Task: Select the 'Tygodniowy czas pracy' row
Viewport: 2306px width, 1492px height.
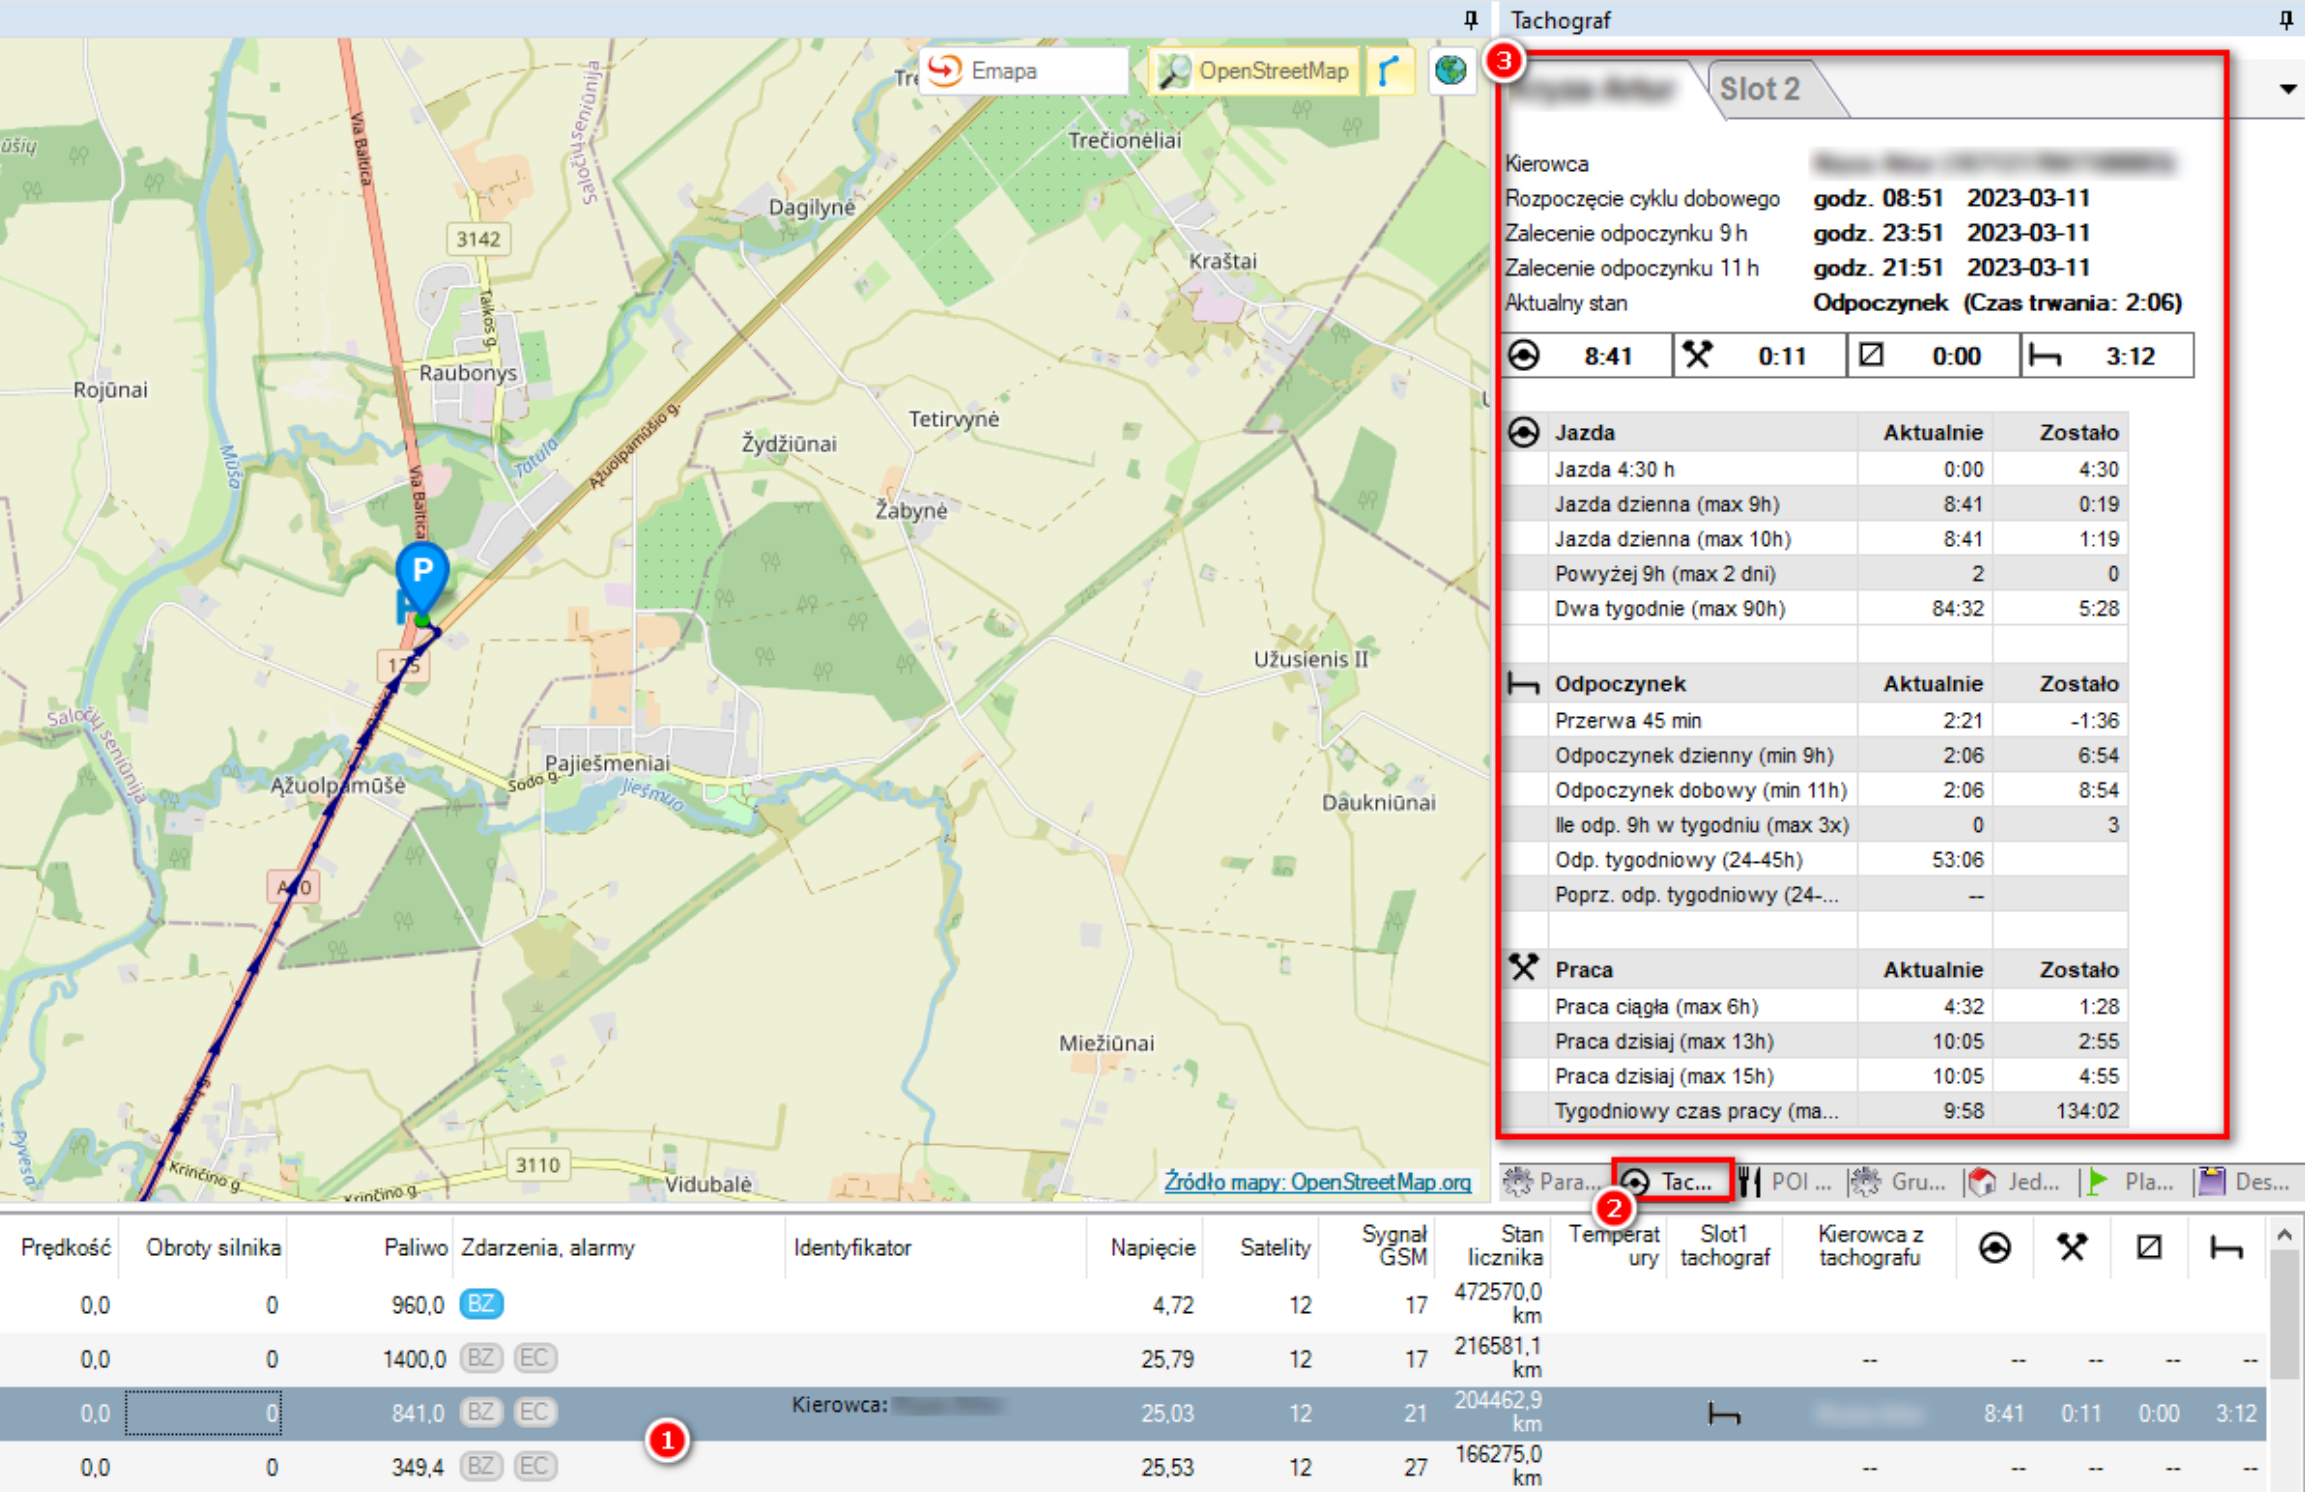Action: 1814,1110
